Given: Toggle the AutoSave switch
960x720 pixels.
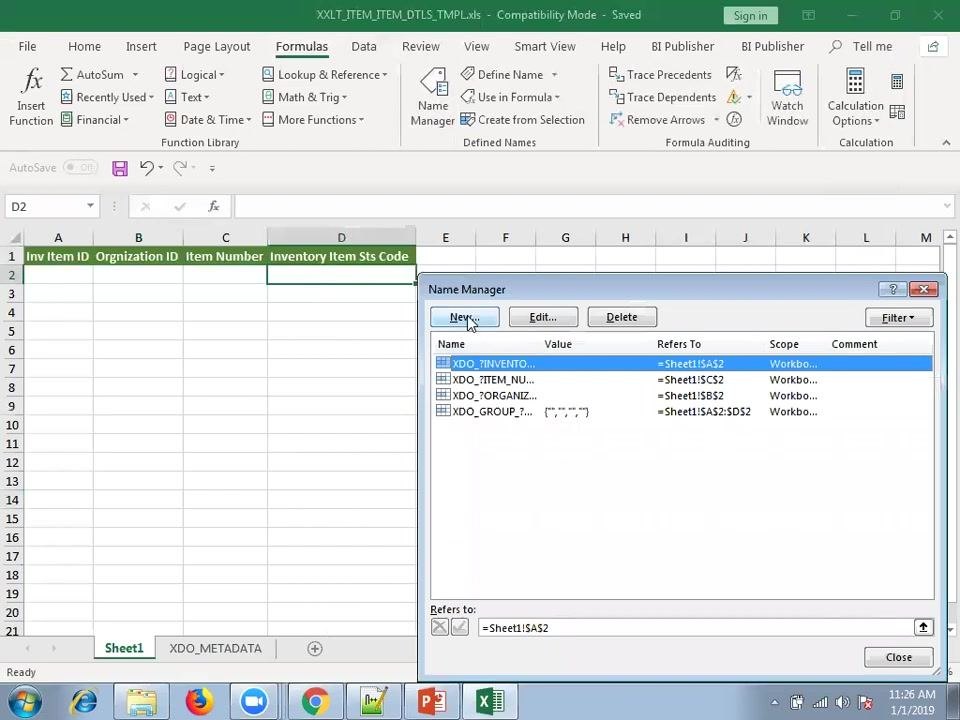Looking at the screenshot, I should coord(81,167).
